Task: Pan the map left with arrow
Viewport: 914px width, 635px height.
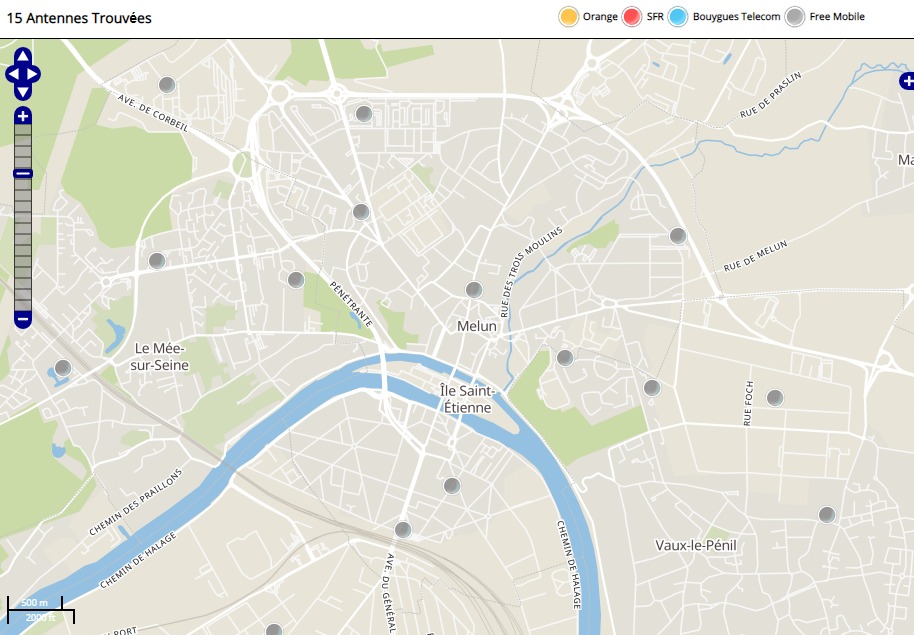Action: tap(11, 74)
